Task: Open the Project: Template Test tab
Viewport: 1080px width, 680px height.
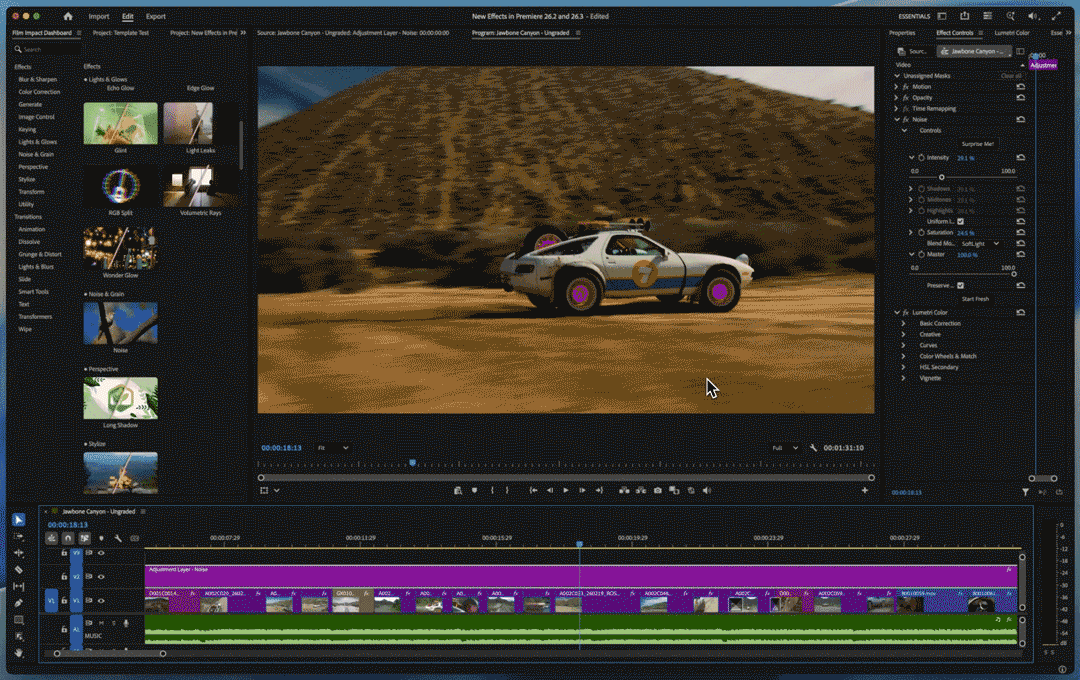Action: 121,32
